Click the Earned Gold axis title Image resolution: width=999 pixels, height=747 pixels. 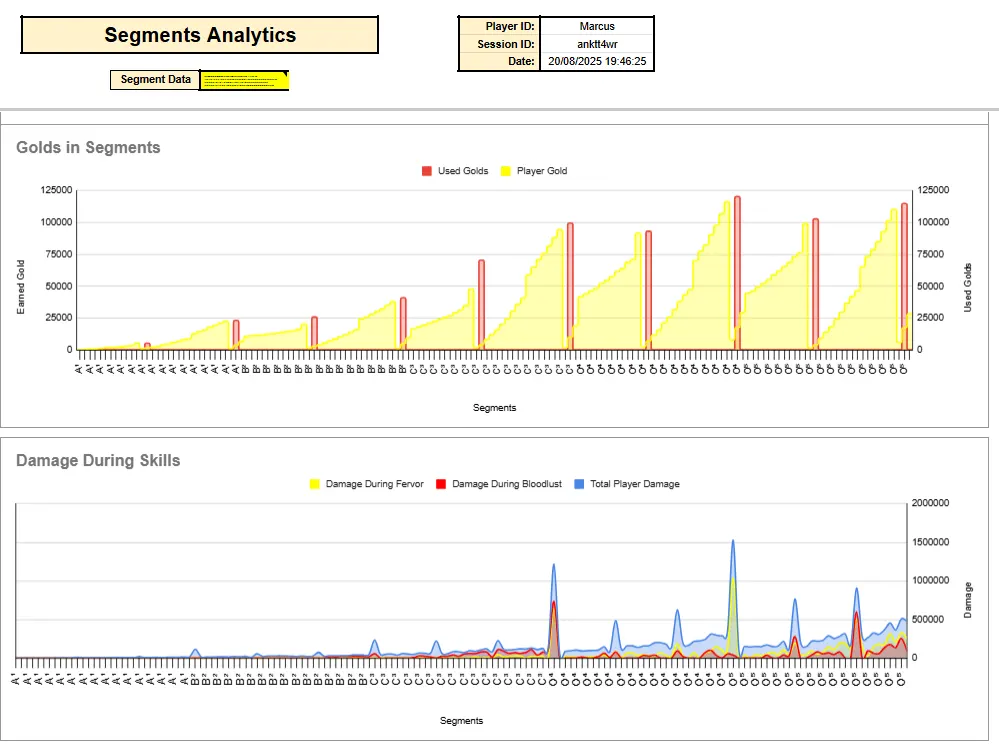pyautogui.click(x=19, y=286)
